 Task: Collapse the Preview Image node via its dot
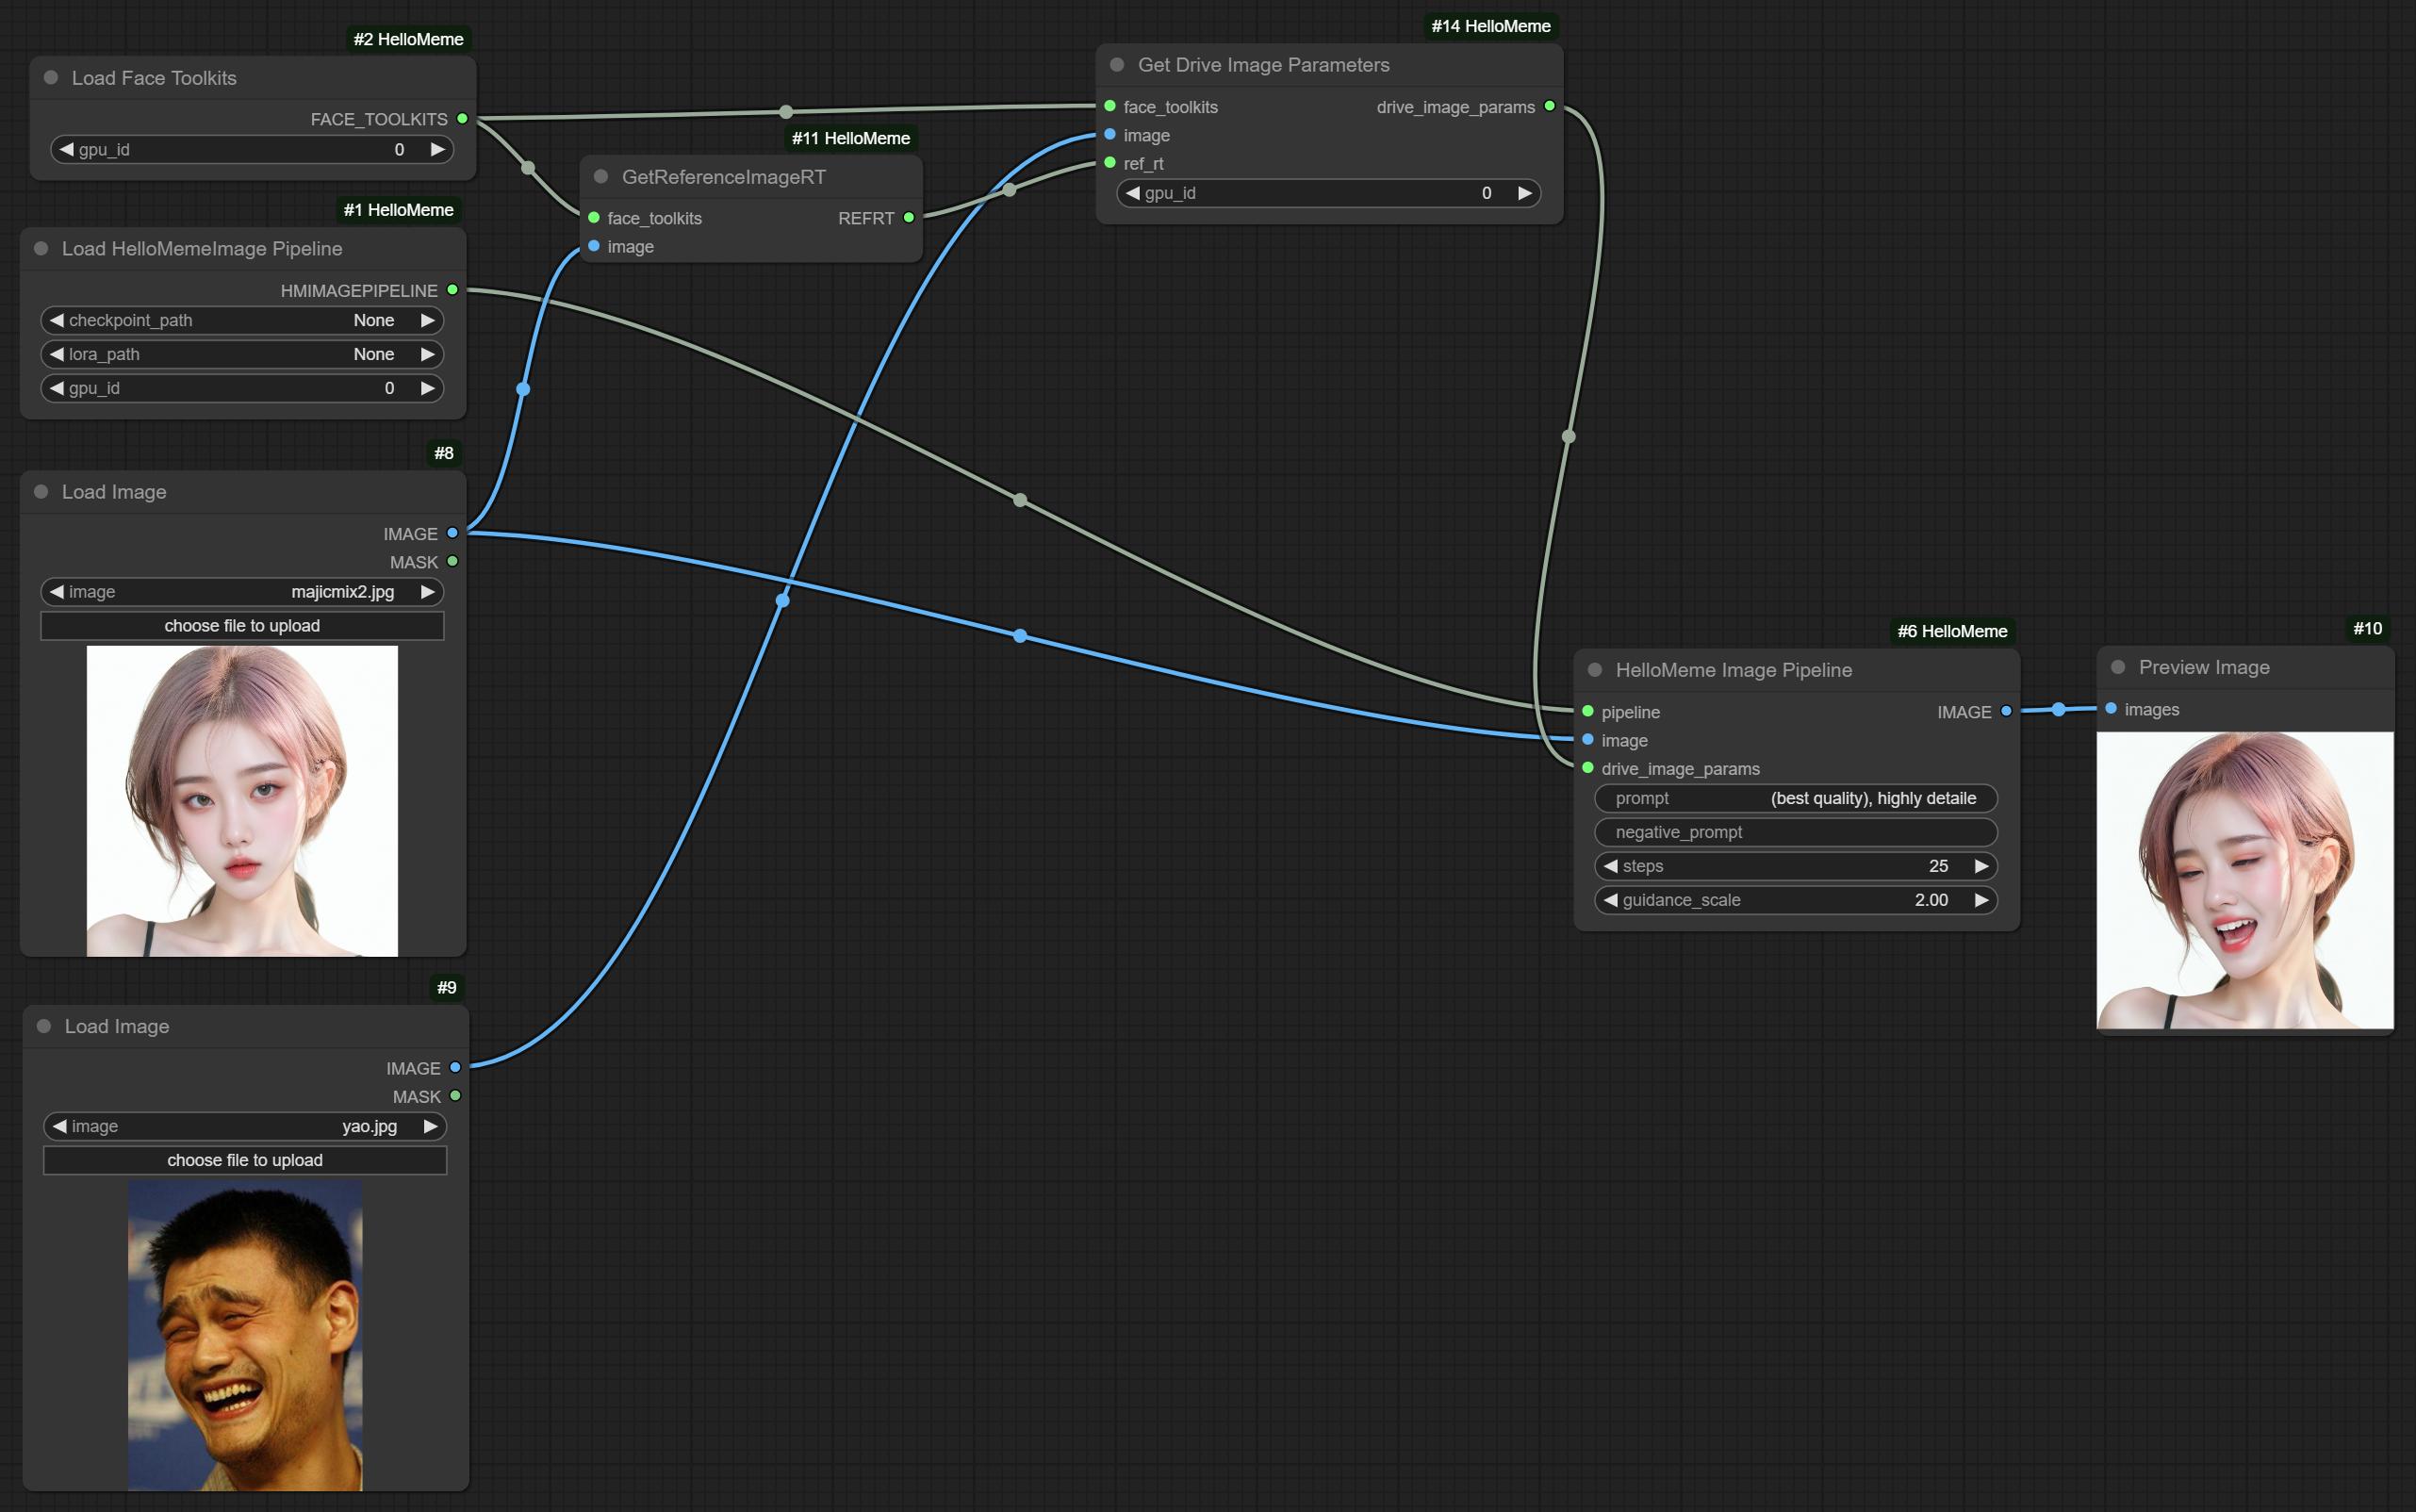point(2118,667)
